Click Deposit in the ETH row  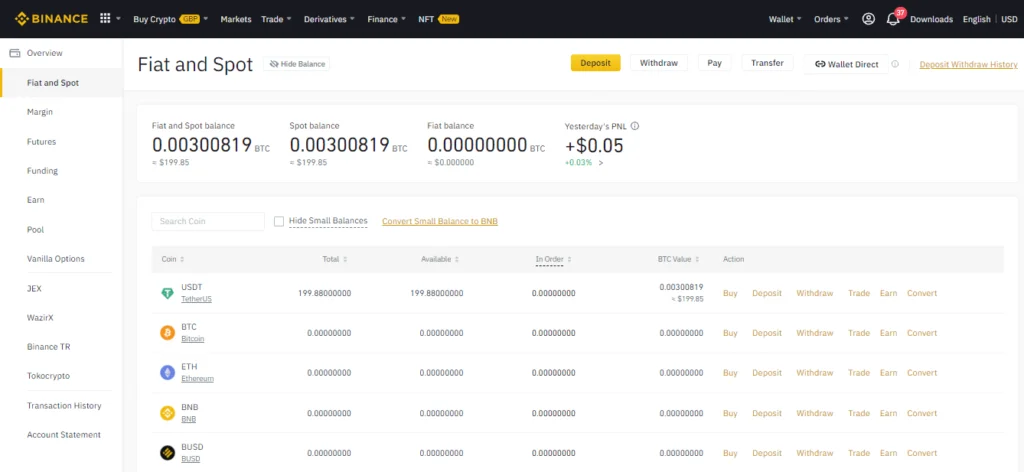coord(767,373)
